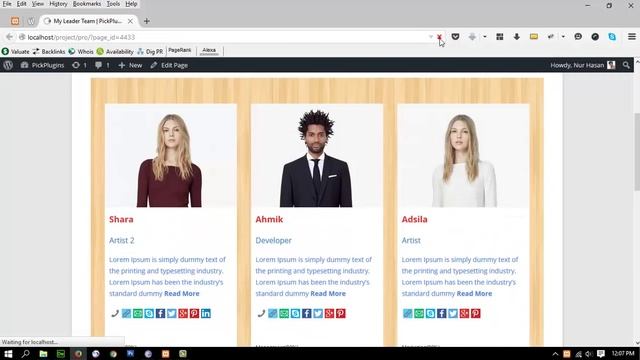Open the Firefox hamburger menu
The width and height of the screenshot is (640, 360).
pos(632,37)
